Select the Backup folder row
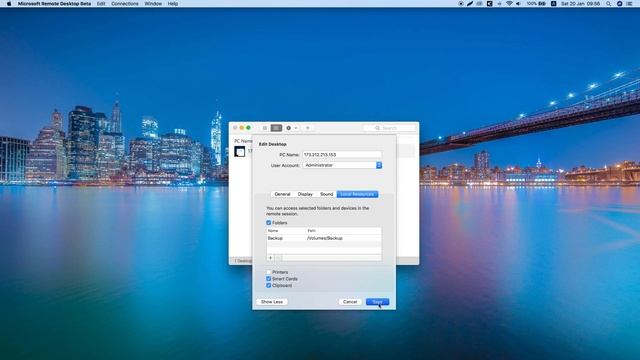The width and height of the screenshot is (640, 360). 324,238
